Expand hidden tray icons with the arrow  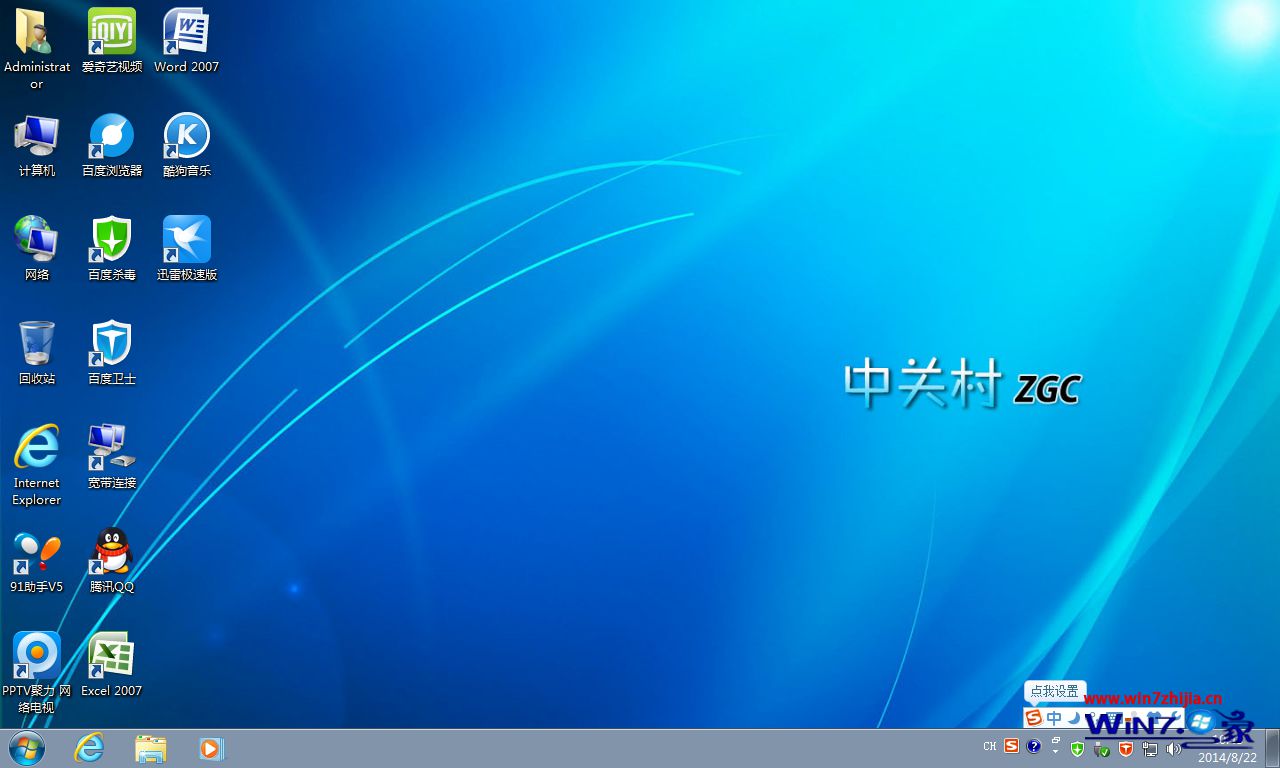[x=1056, y=753]
